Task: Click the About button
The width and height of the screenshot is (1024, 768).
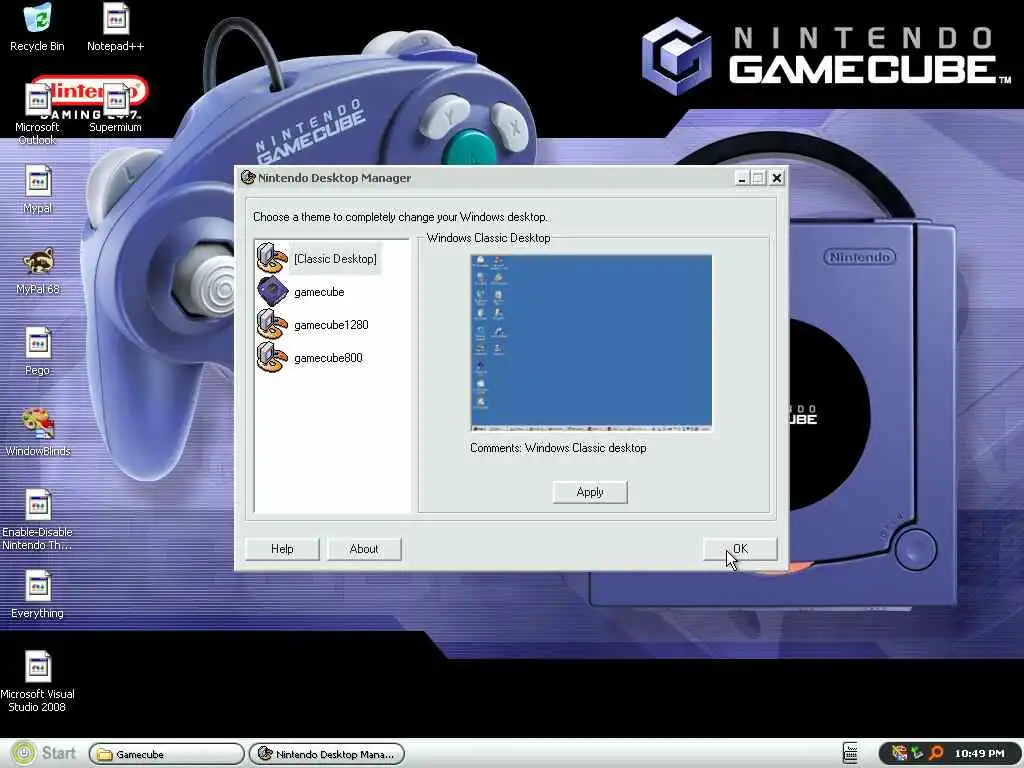Action: pos(364,549)
